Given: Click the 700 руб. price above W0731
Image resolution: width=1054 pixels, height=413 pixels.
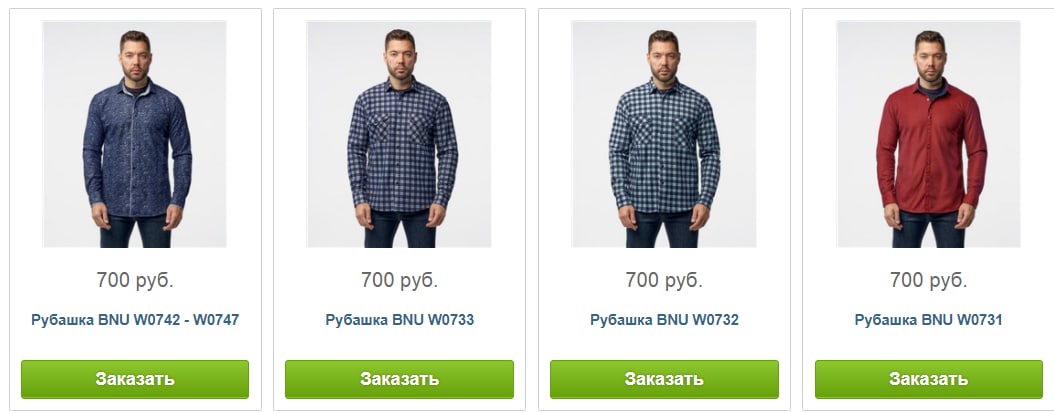Looking at the screenshot, I should pyautogui.click(x=928, y=280).
